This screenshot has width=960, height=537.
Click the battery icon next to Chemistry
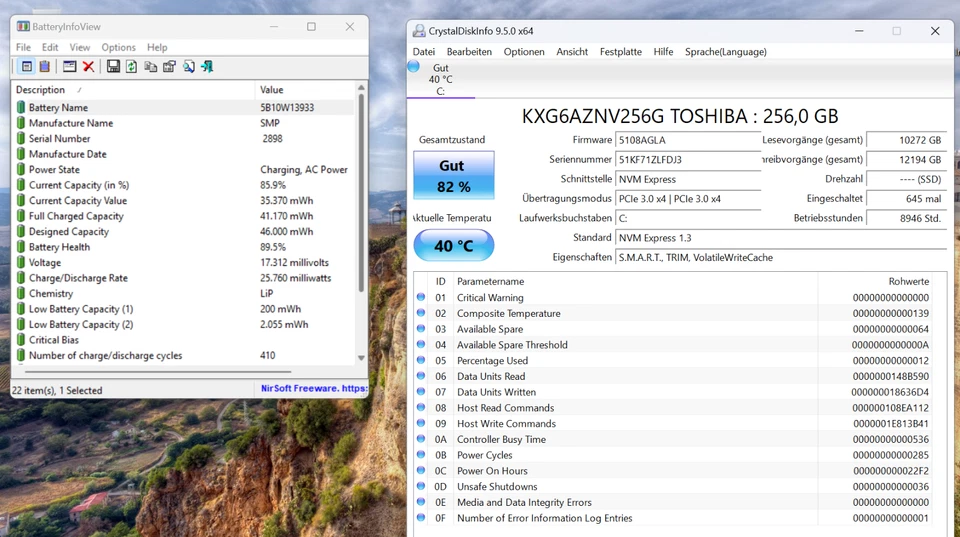[21, 293]
